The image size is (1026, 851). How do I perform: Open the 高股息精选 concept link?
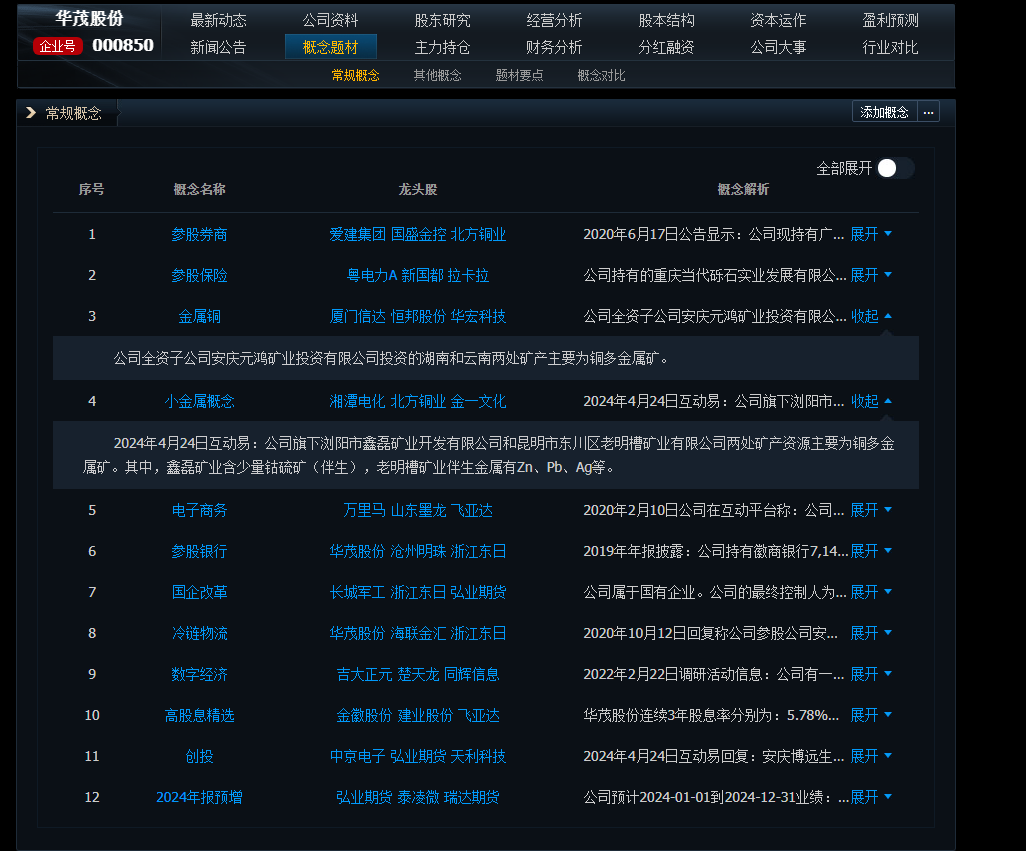point(200,715)
